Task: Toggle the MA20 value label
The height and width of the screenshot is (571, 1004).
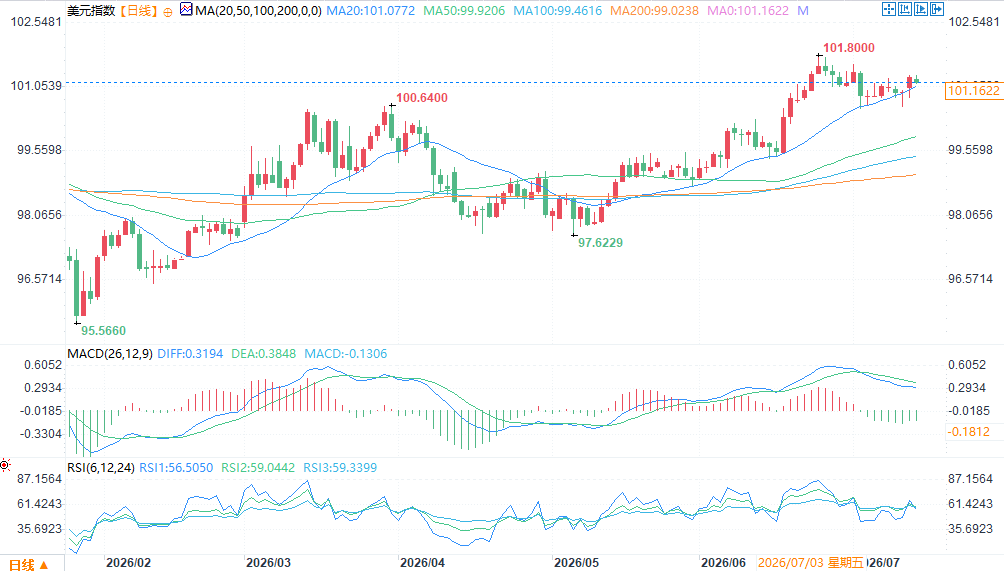Action: (371, 11)
